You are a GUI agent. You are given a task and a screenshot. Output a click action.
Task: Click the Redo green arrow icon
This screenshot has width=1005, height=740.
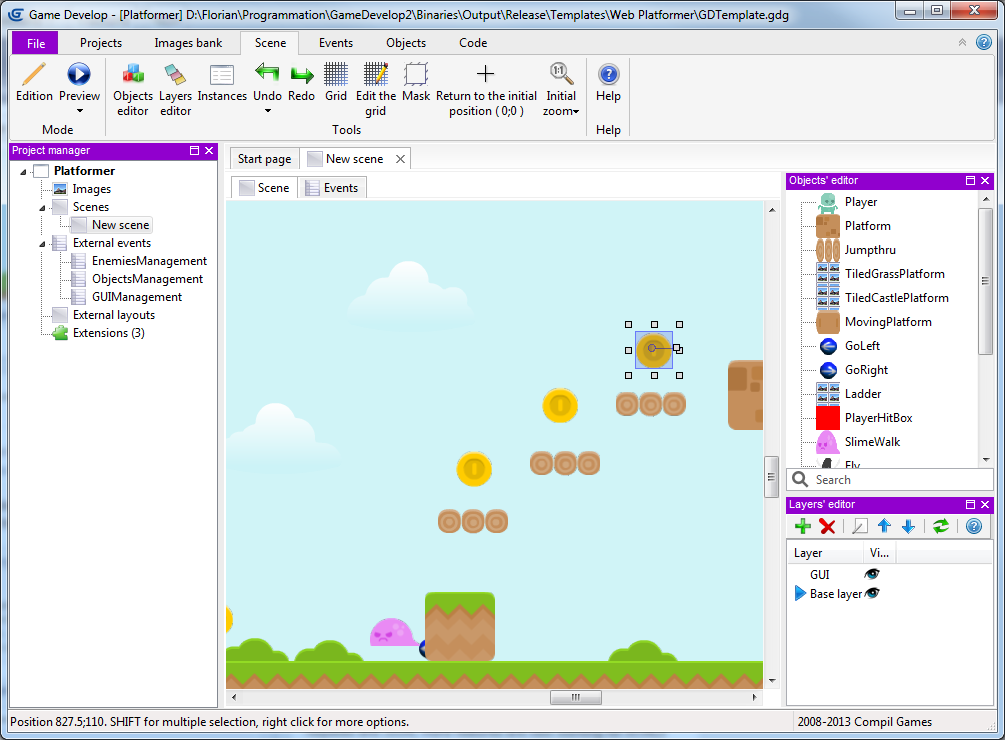point(301,75)
